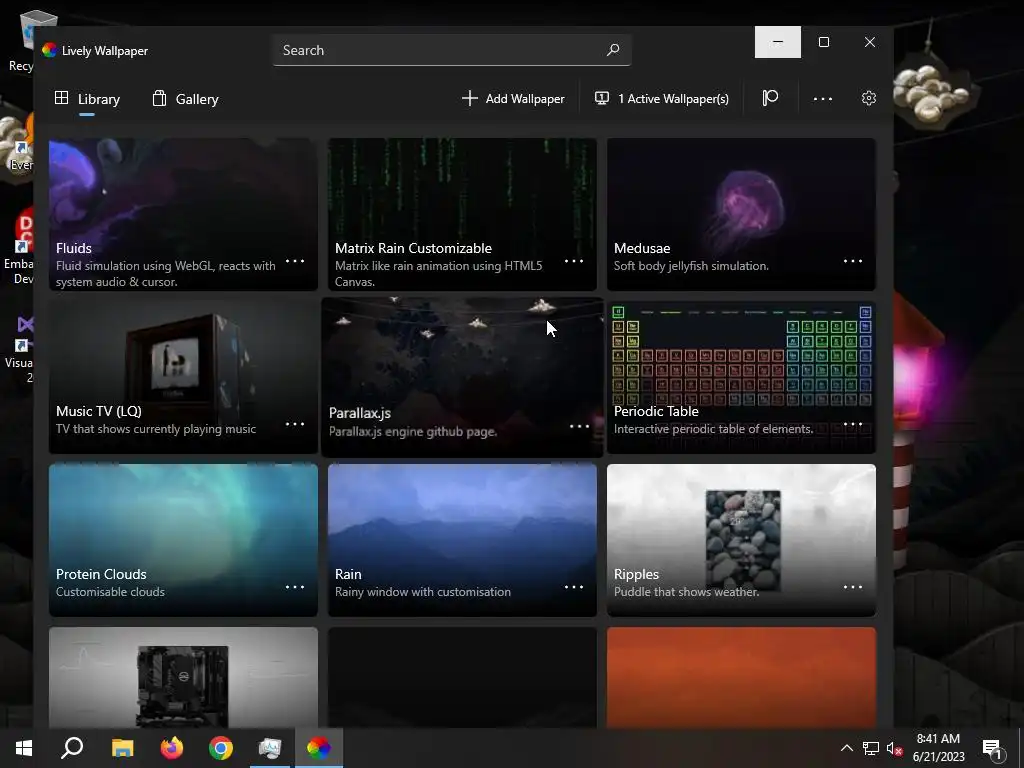The image size is (1024, 768).
Task: Click the Visual Studio desktop shortcut
Action: coord(20,349)
